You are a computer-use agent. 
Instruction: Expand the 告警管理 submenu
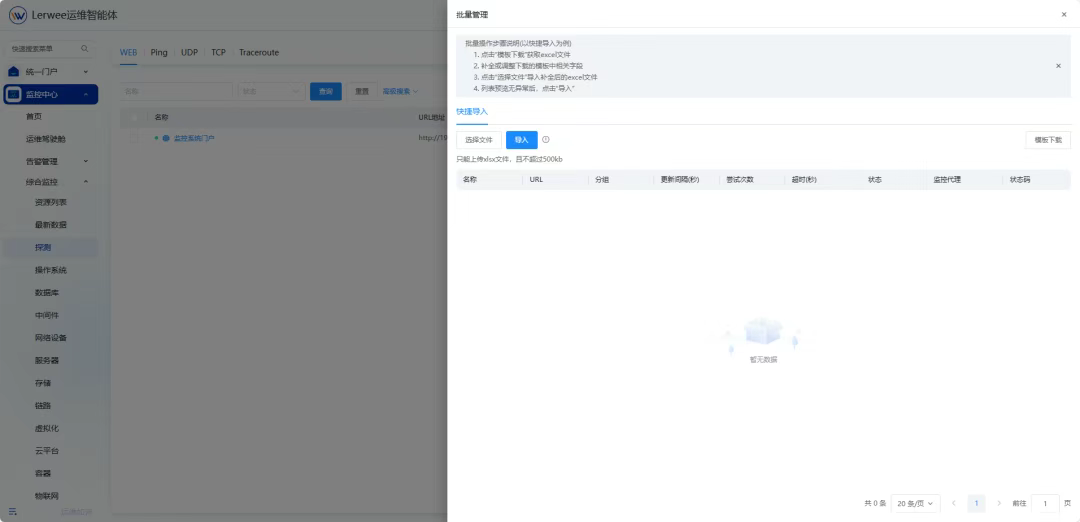[86, 161]
